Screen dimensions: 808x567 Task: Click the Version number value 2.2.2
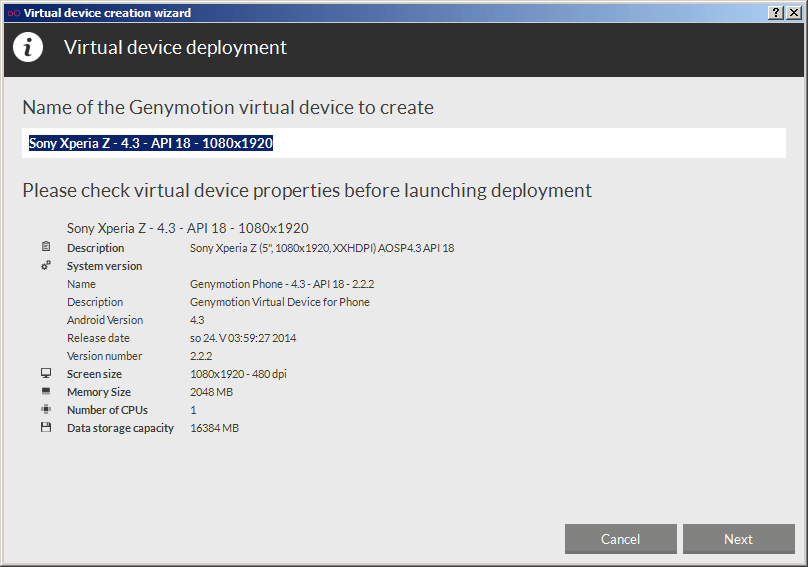201,356
